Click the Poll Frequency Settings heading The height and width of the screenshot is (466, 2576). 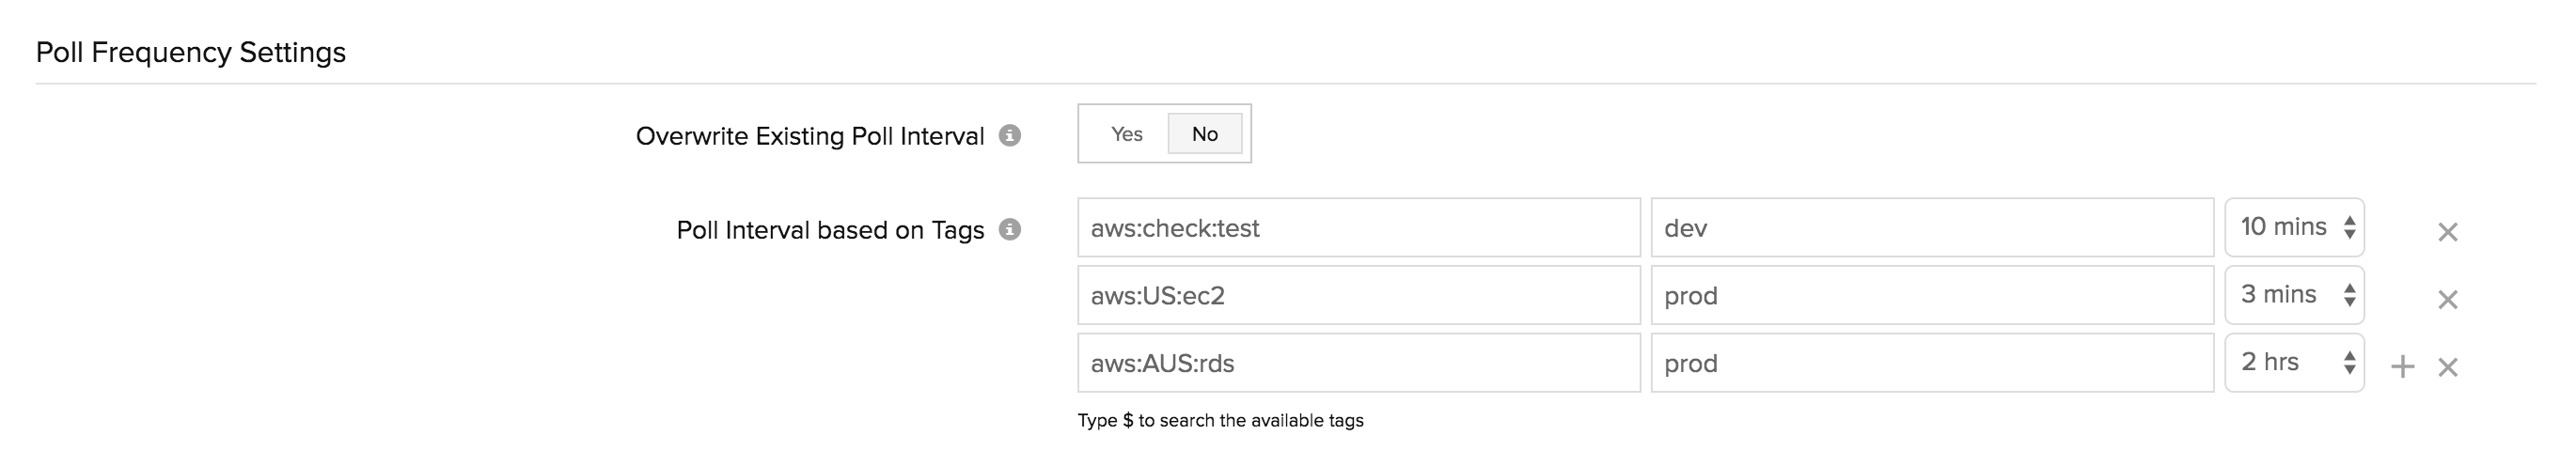191,52
